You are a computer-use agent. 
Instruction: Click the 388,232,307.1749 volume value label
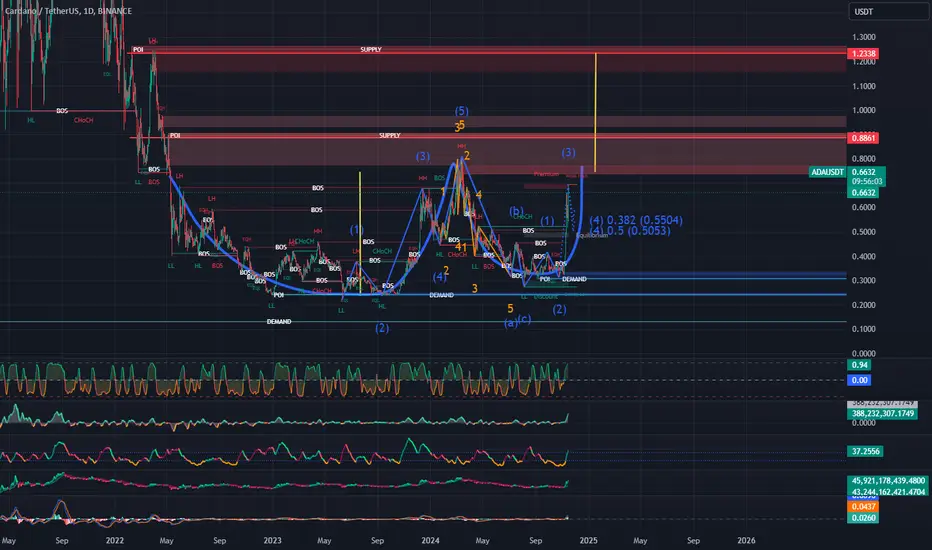tap(882, 413)
